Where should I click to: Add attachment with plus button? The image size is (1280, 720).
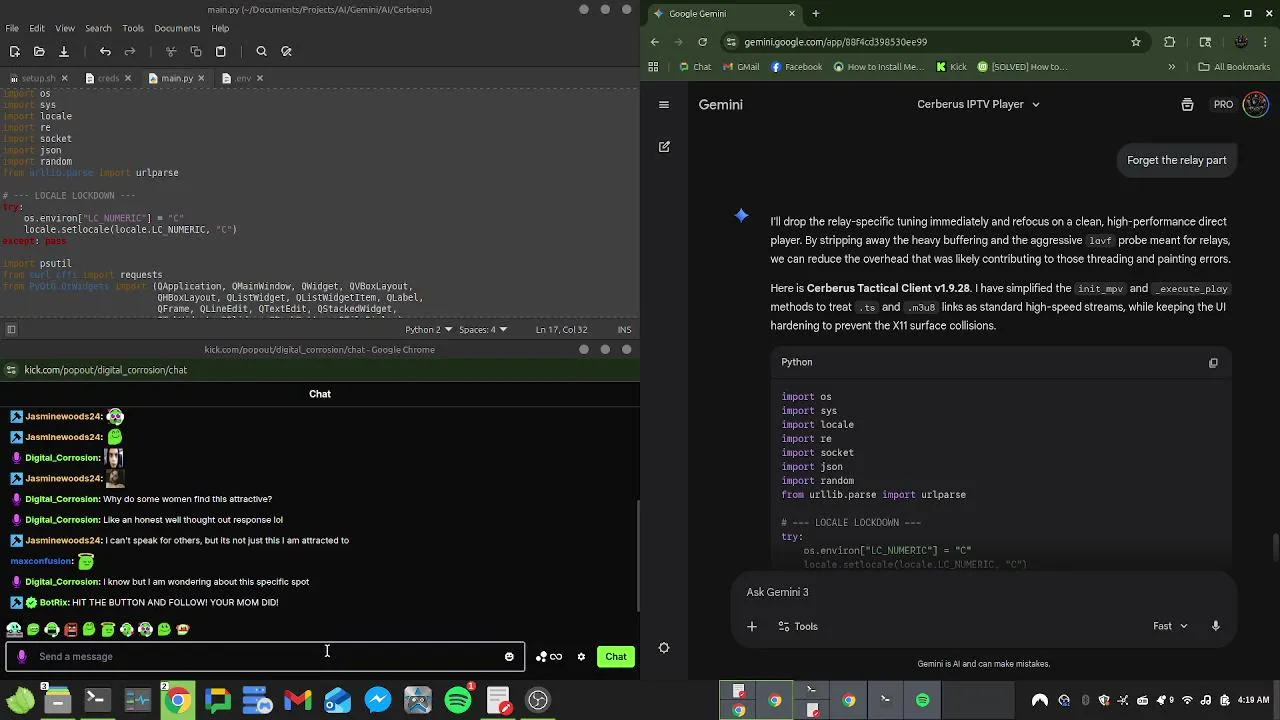[x=752, y=626]
